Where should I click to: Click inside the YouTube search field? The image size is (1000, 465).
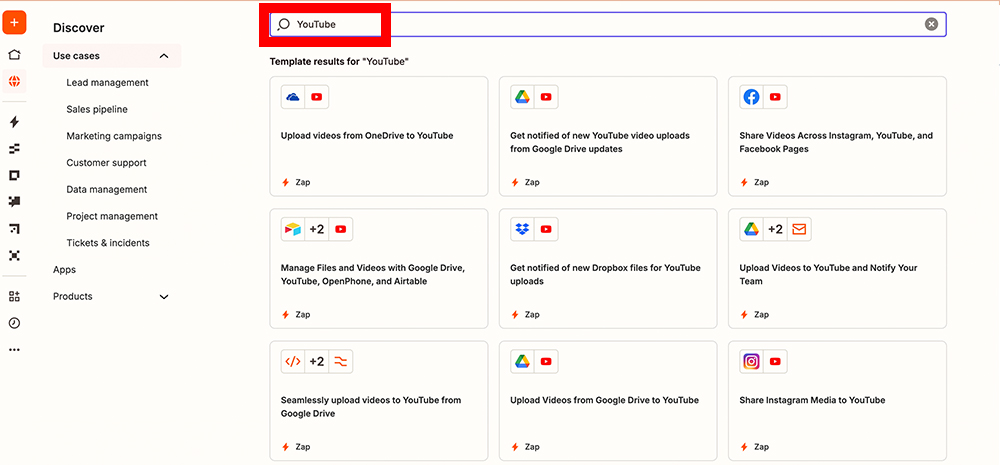point(608,24)
